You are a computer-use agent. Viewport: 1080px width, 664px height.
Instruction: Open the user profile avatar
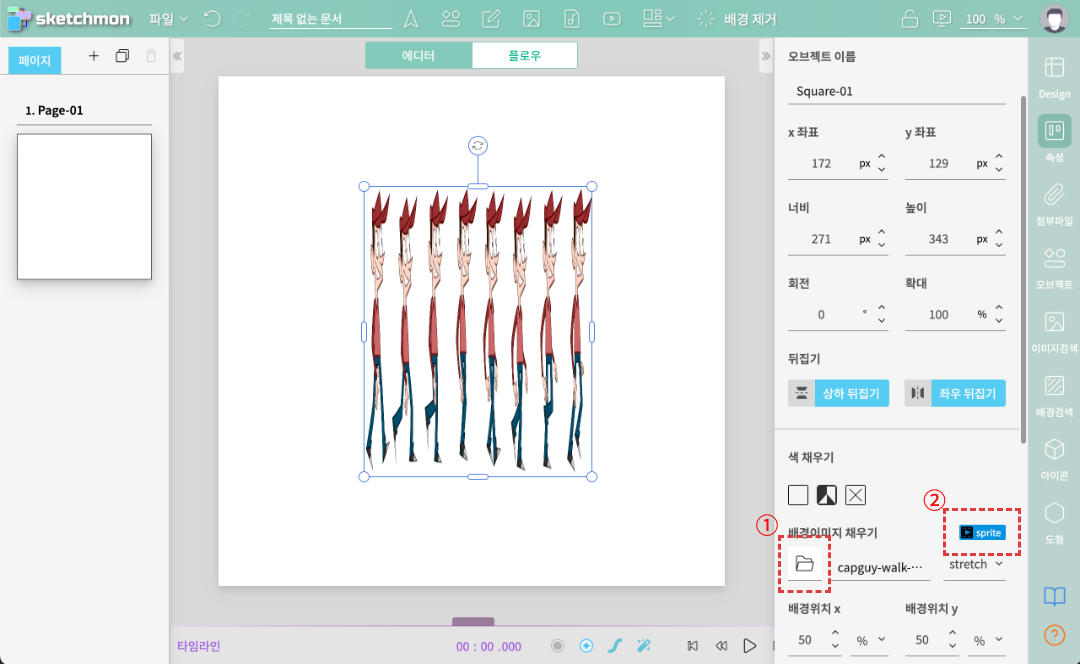pyautogui.click(x=1055, y=19)
